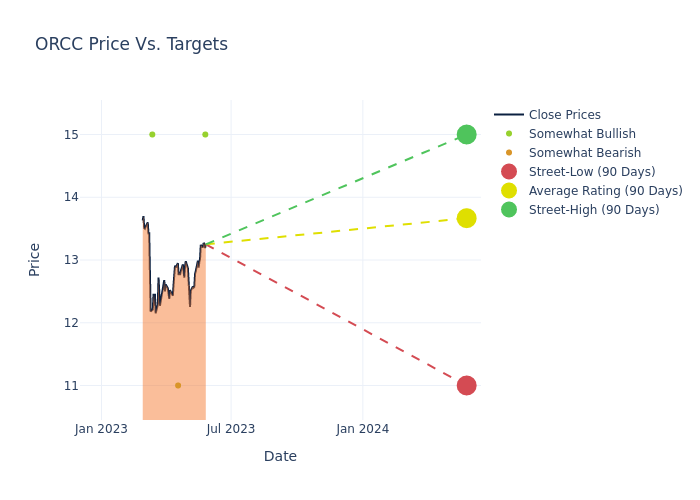
Task: Click the Jan 2023 x-axis label
Action: click(x=101, y=429)
